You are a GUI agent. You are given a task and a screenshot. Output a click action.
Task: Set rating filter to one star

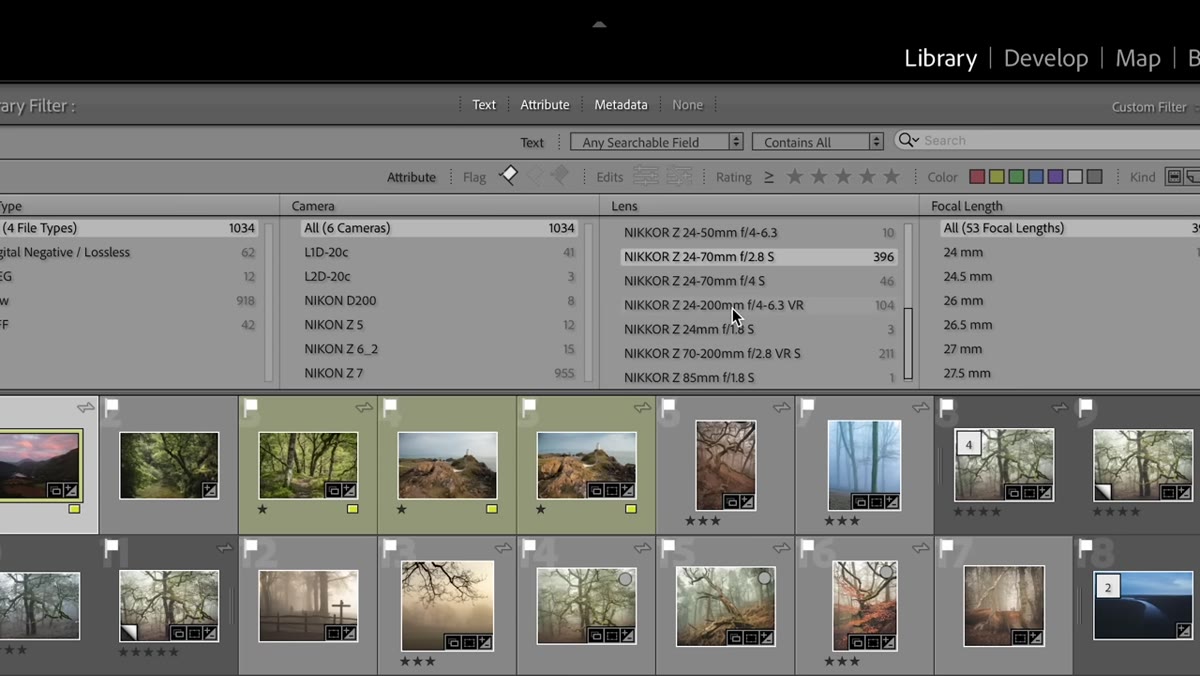click(x=795, y=177)
